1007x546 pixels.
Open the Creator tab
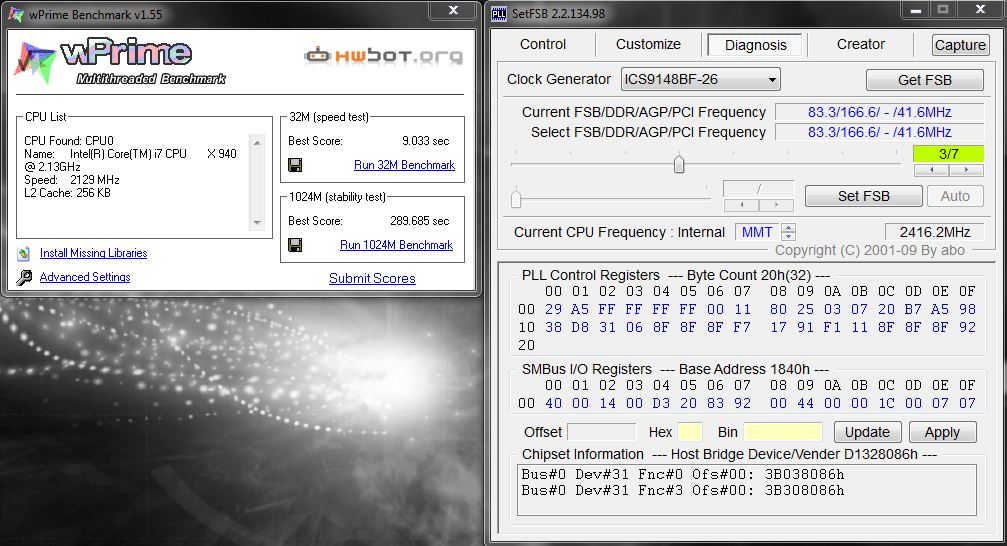(861, 44)
